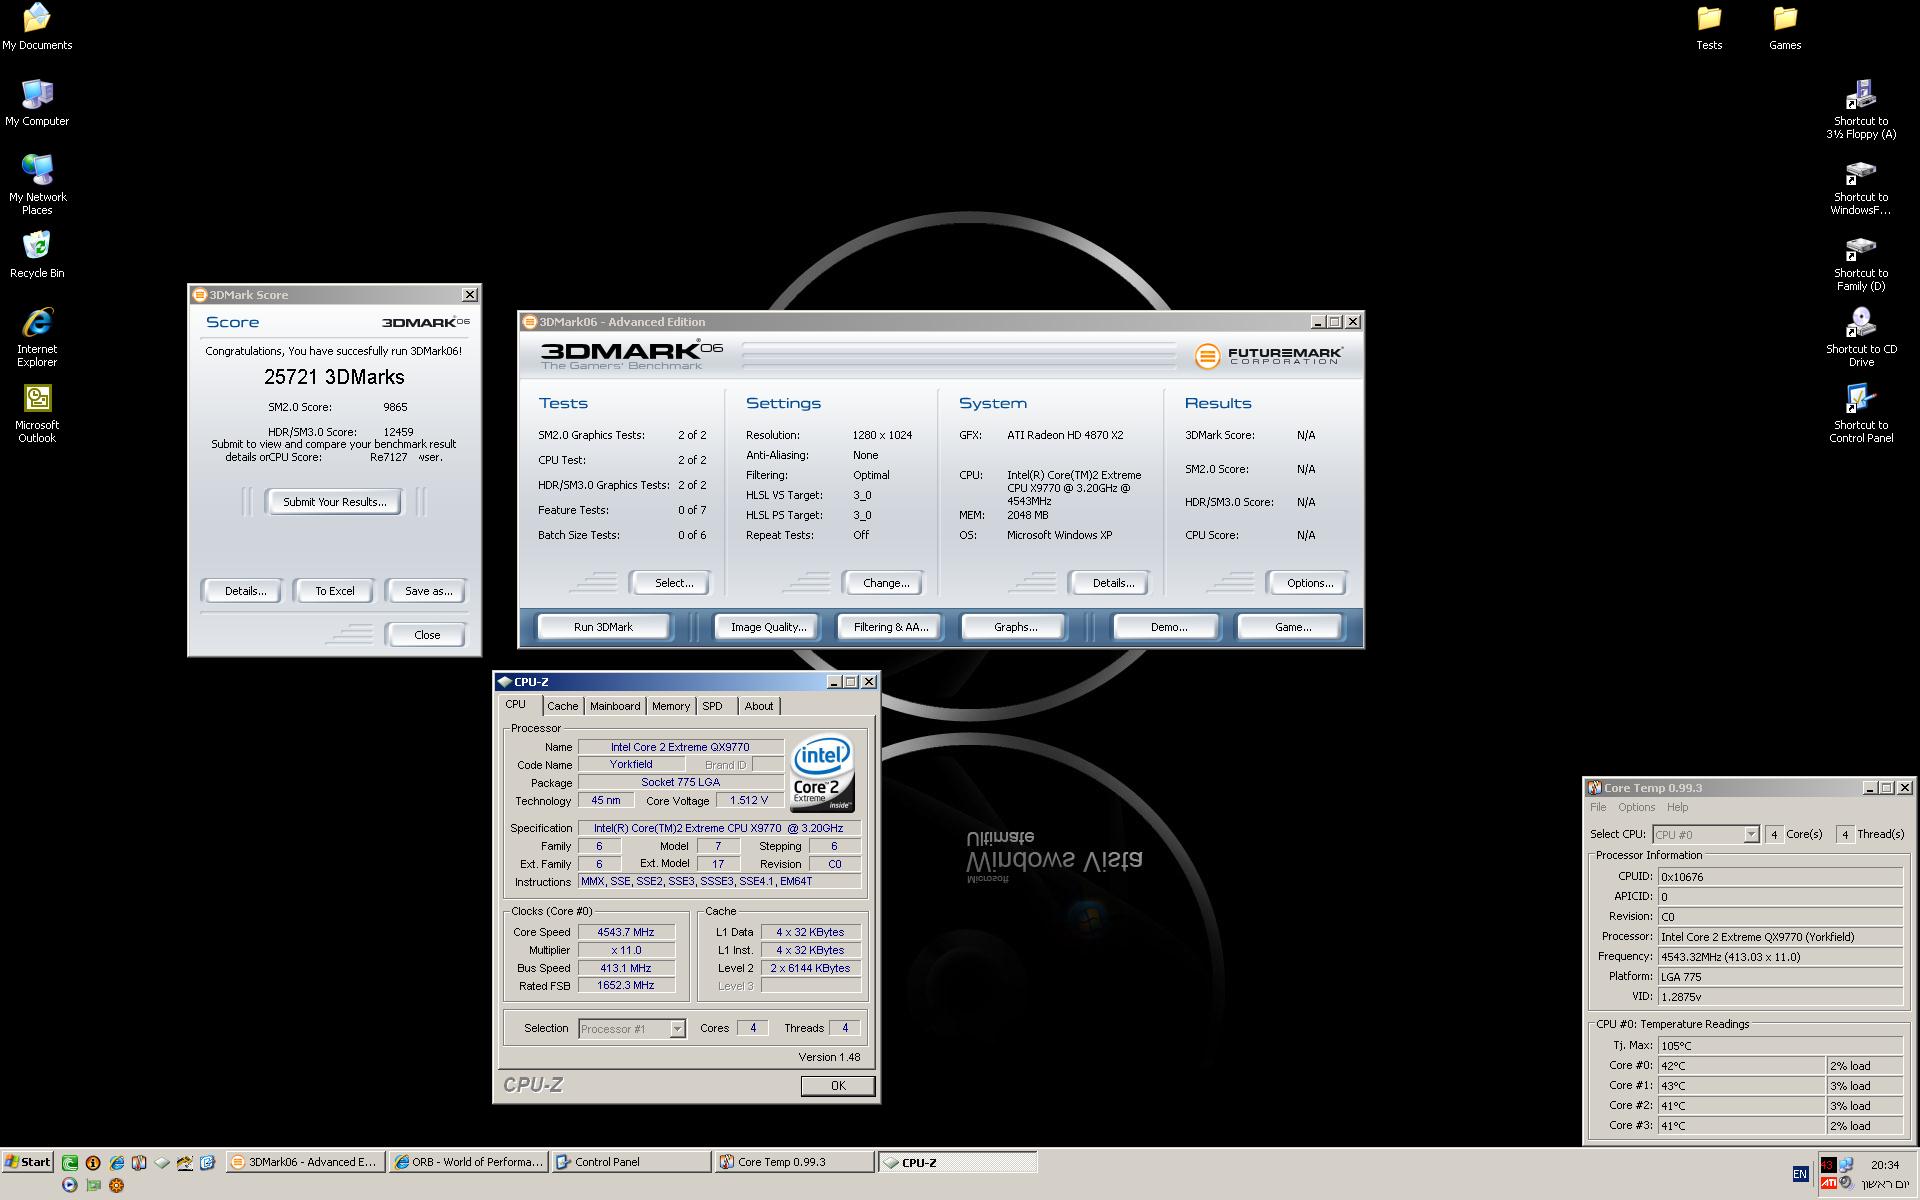The image size is (1920, 1200).
Task: Open My Network Places icon
Action: (37, 185)
